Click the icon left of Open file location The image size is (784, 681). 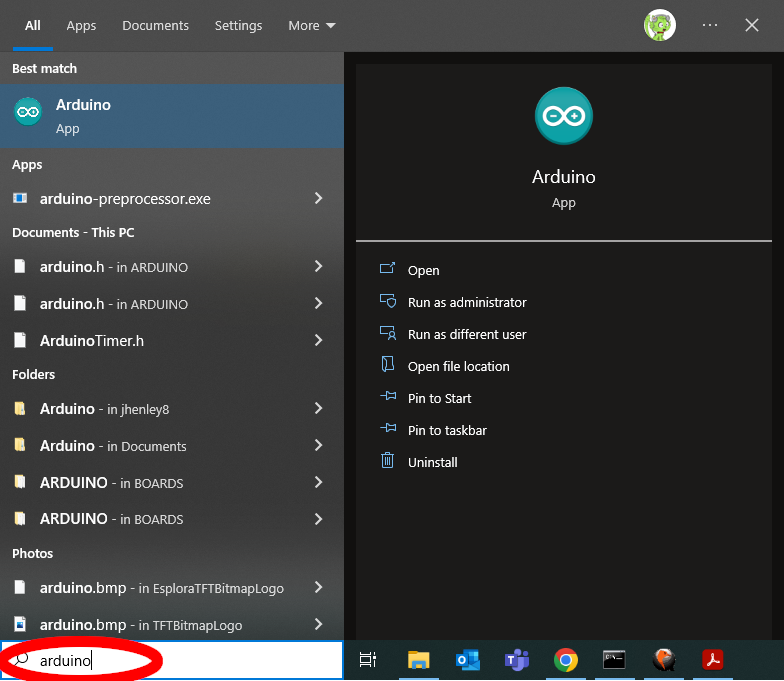pyautogui.click(x=388, y=364)
